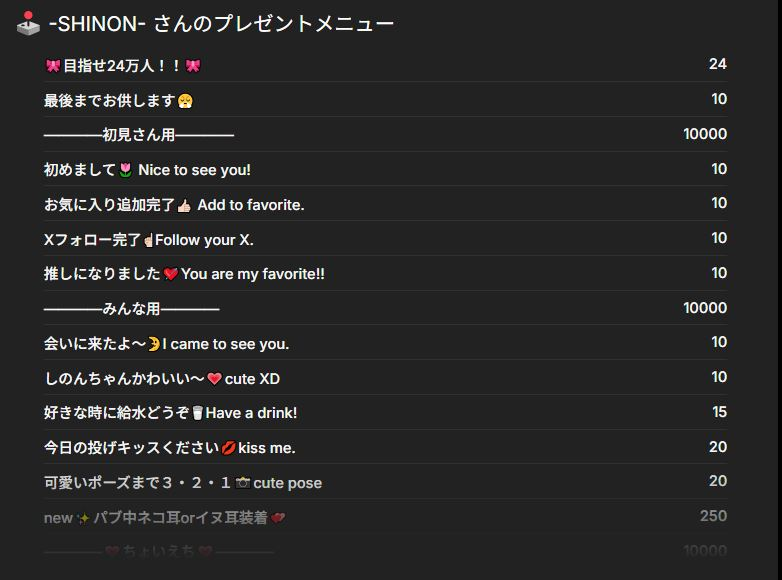Select the 初見さん用 section divider row
This screenshot has height=580, width=782.
pos(139,135)
